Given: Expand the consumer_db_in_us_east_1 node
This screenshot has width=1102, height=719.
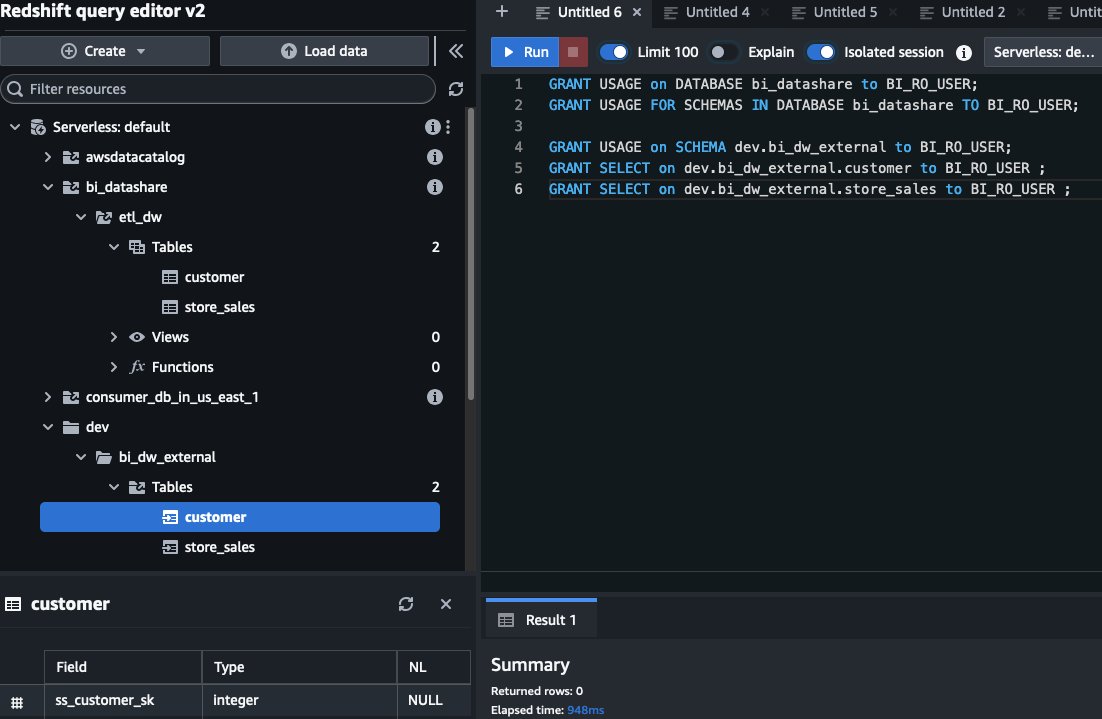Looking at the screenshot, I should point(48,397).
